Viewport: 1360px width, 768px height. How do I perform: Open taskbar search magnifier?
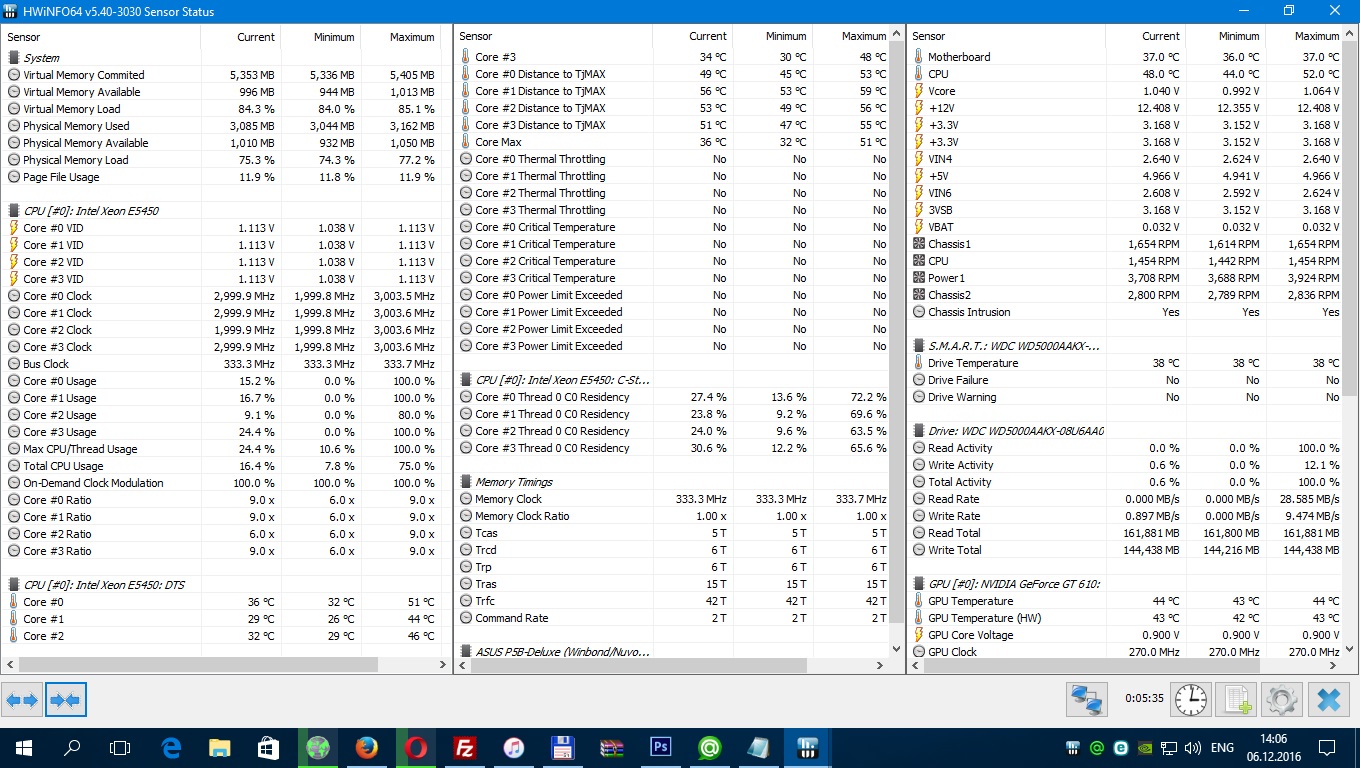click(72, 747)
